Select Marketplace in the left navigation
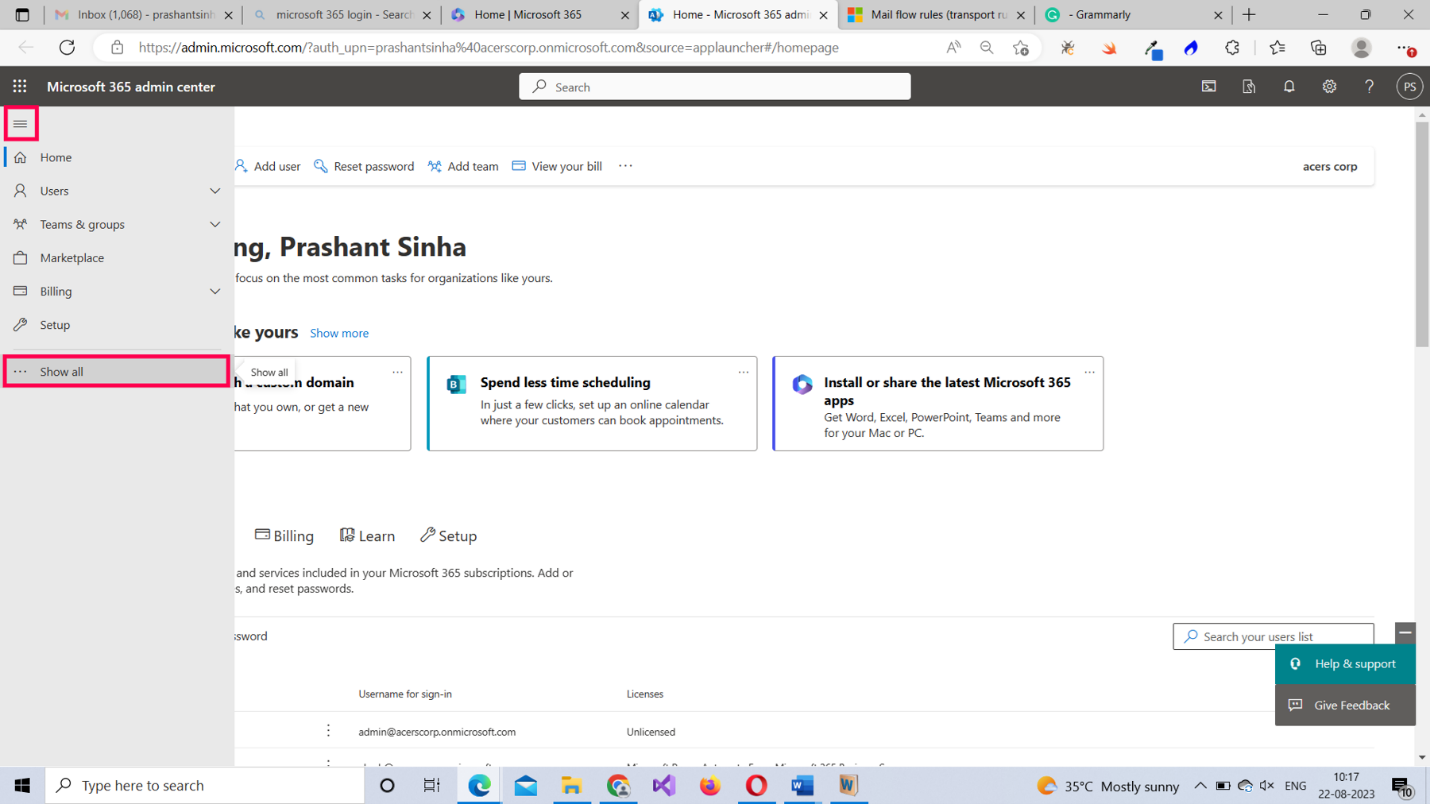This screenshot has width=1430, height=804. point(72,258)
